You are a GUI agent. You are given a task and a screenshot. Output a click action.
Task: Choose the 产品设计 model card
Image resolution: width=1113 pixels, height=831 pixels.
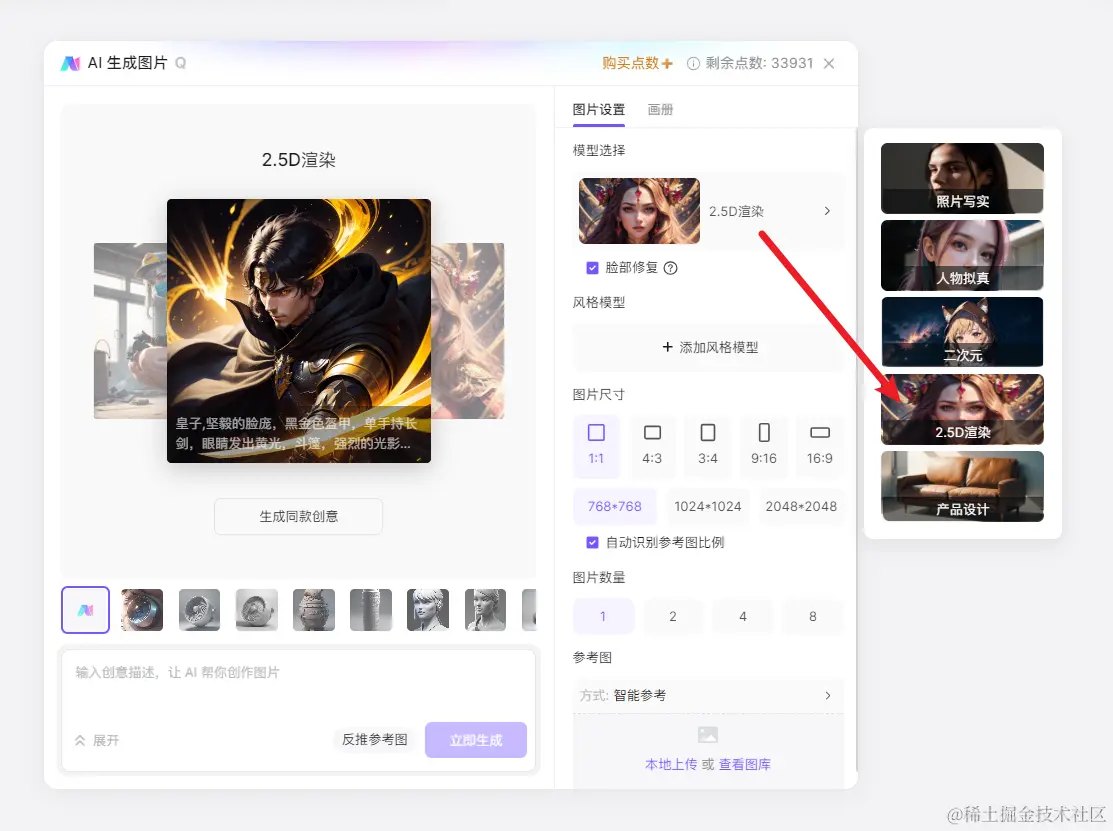[962, 486]
